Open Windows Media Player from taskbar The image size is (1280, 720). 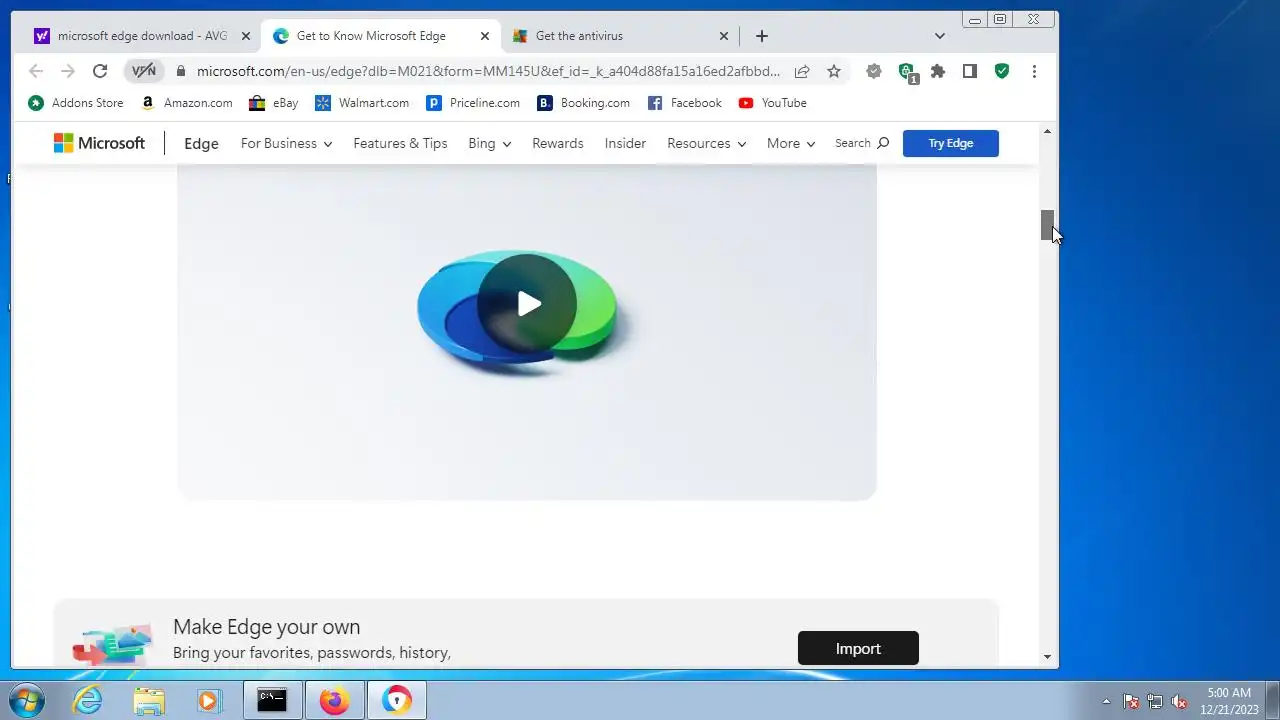pyautogui.click(x=208, y=700)
